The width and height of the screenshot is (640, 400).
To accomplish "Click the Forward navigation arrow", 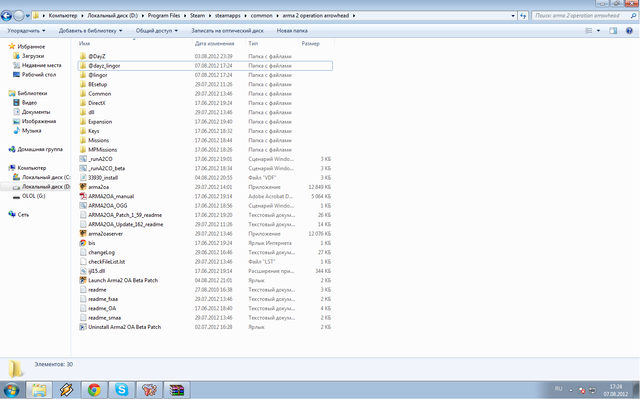I will tap(18, 16).
